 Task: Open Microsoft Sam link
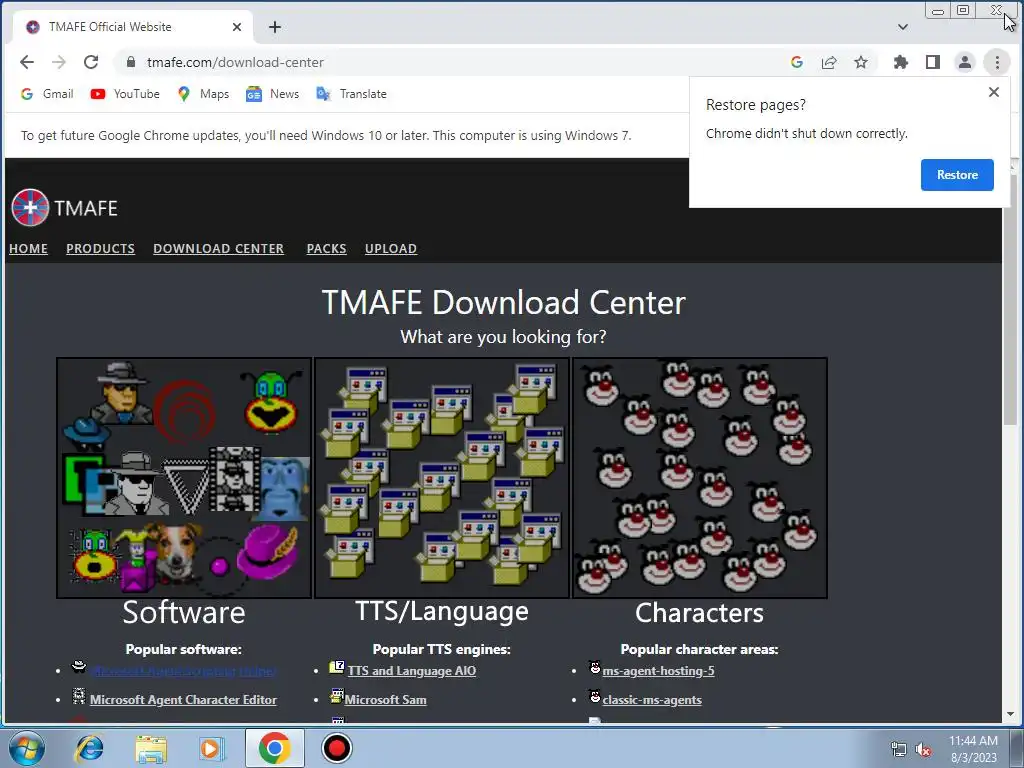(385, 699)
